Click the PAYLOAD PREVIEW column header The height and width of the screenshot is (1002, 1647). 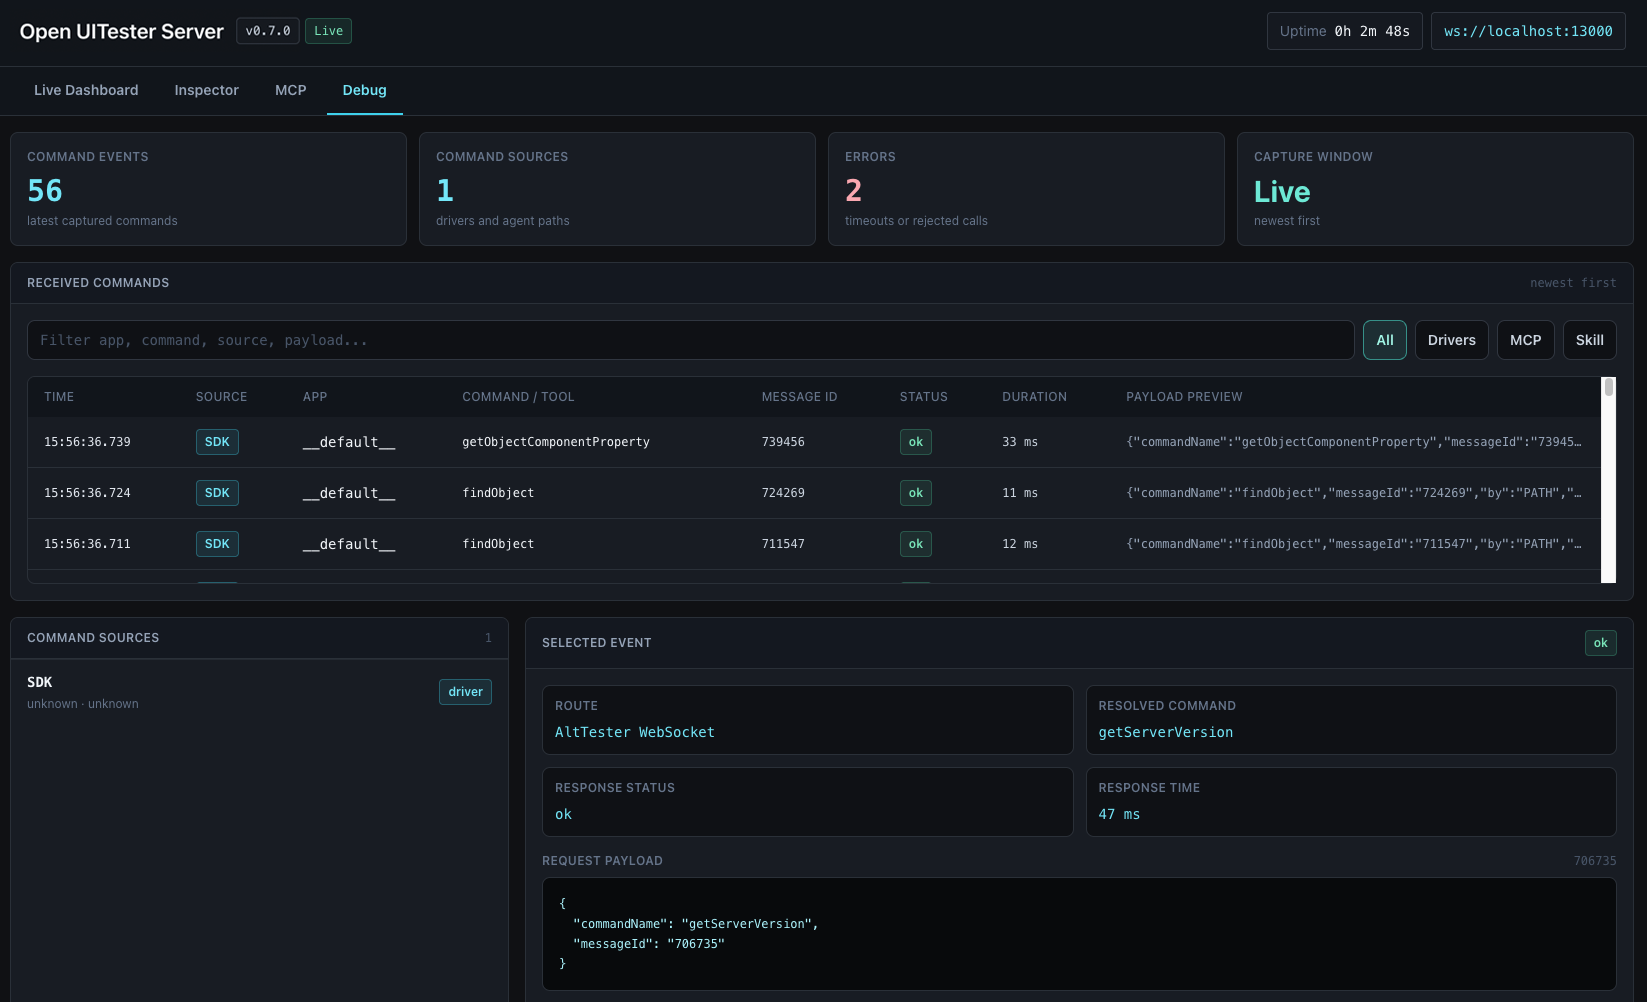pos(1184,397)
